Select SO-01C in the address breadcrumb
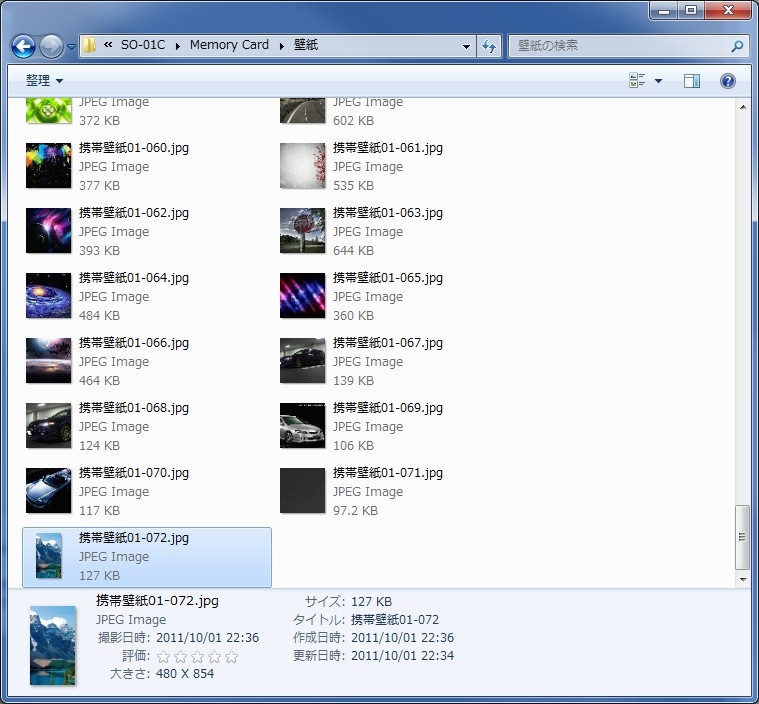Image resolution: width=759 pixels, height=704 pixels. coord(143,45)
